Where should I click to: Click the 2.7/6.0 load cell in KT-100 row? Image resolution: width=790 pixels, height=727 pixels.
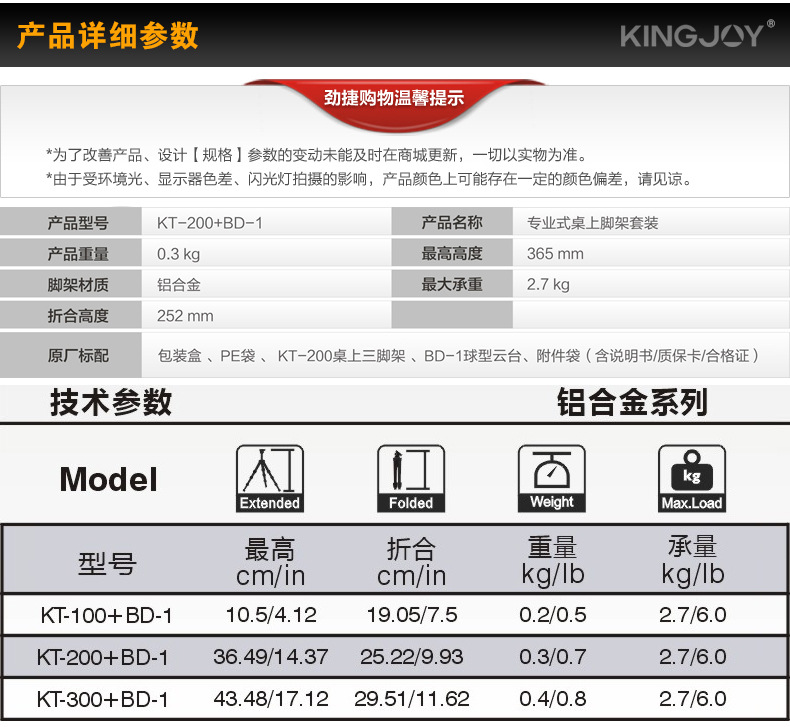coord(693,615)
